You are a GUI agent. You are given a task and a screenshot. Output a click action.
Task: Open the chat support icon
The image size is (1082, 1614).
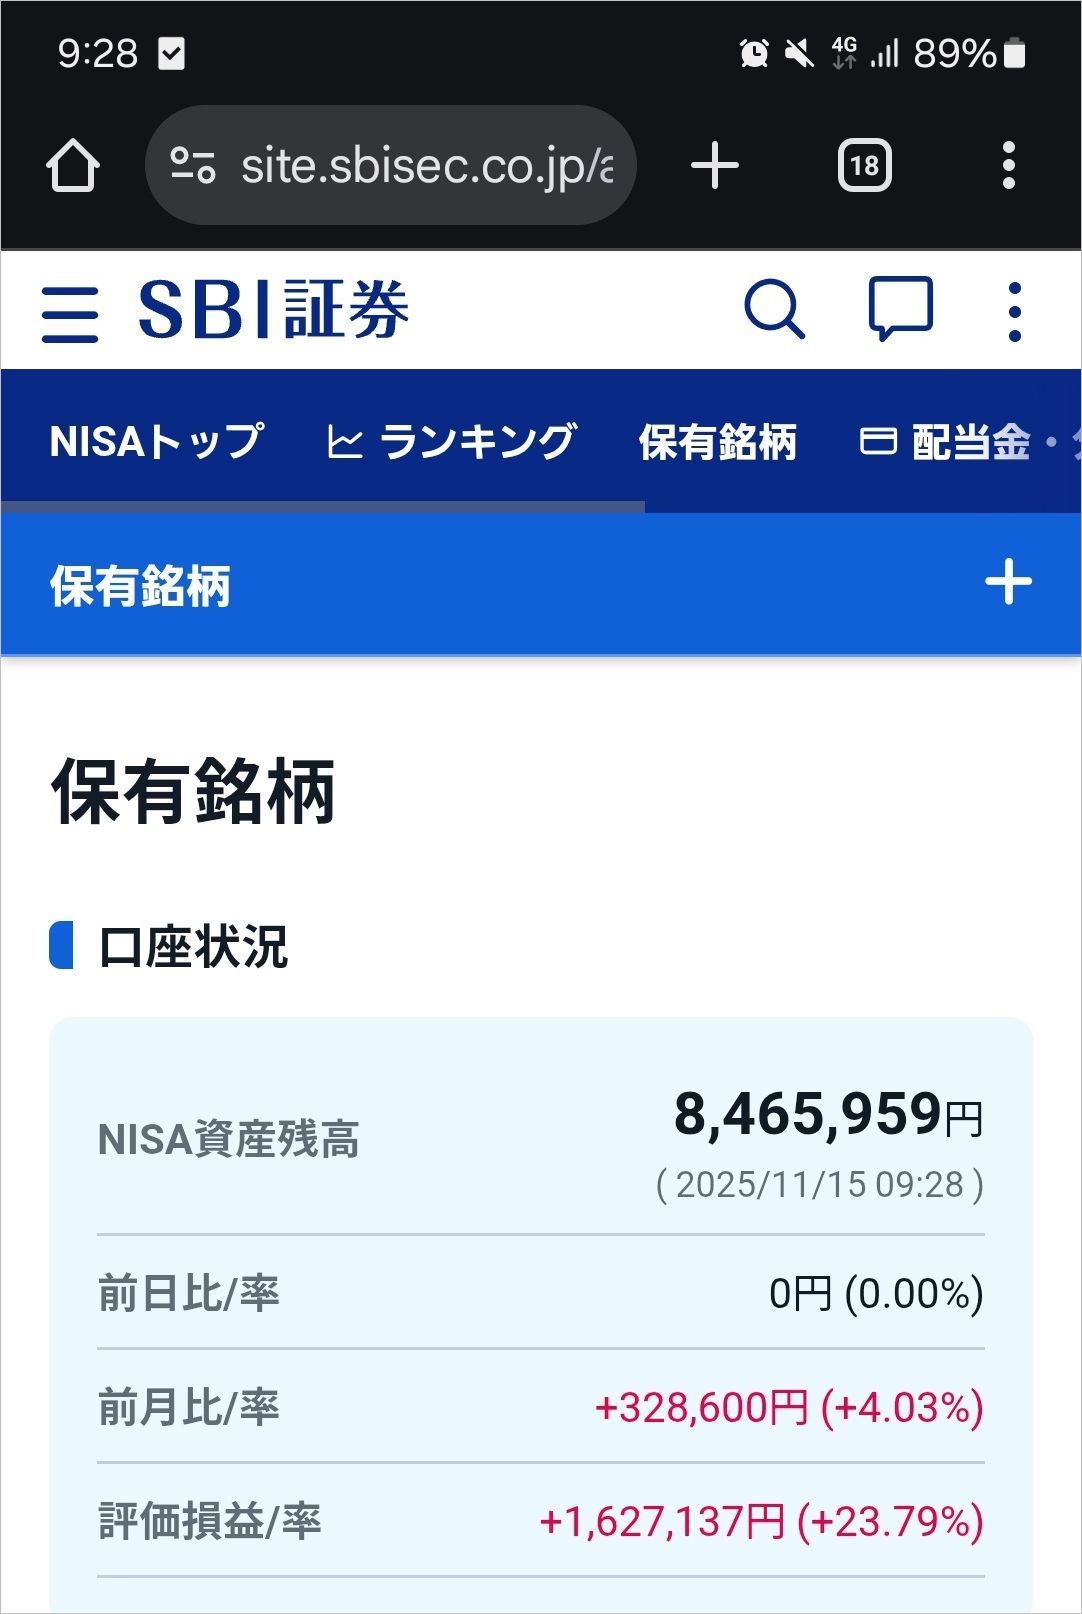point(900,309)
